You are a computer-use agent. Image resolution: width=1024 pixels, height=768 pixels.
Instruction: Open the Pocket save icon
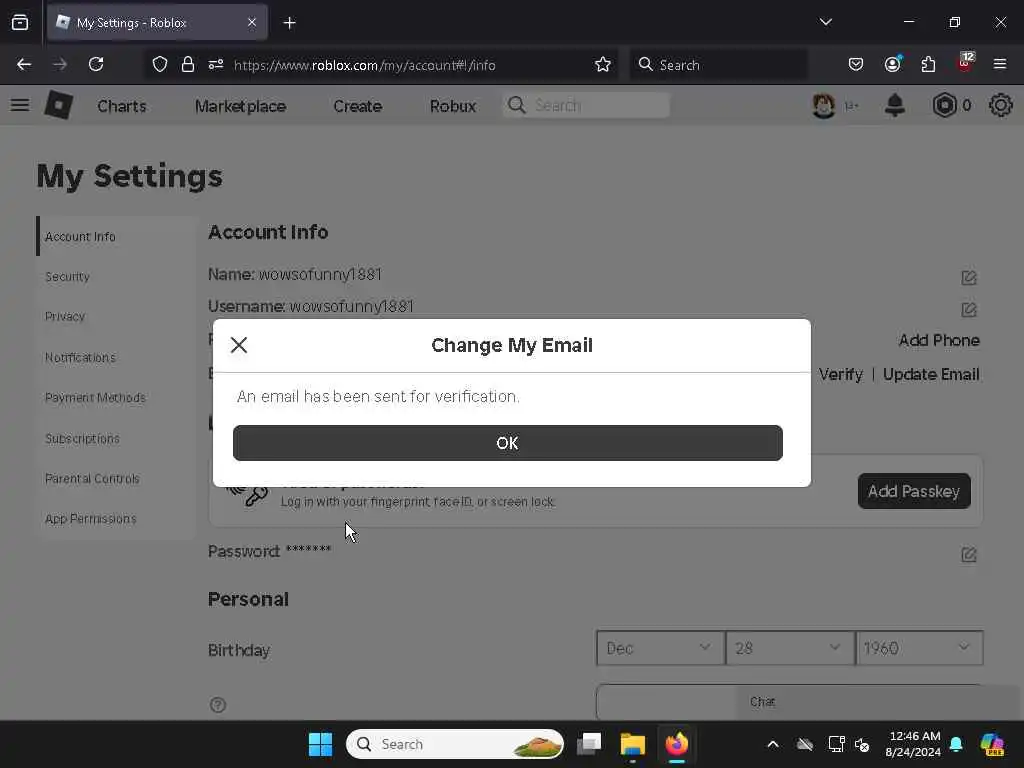pos(856,64)
